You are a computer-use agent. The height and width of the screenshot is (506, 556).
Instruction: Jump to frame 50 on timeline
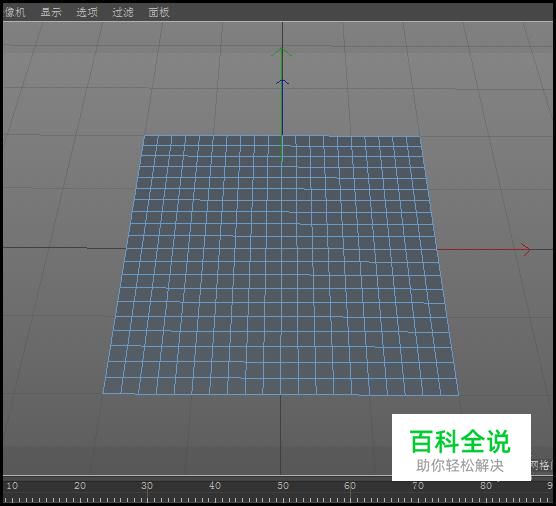click(283, 485)
